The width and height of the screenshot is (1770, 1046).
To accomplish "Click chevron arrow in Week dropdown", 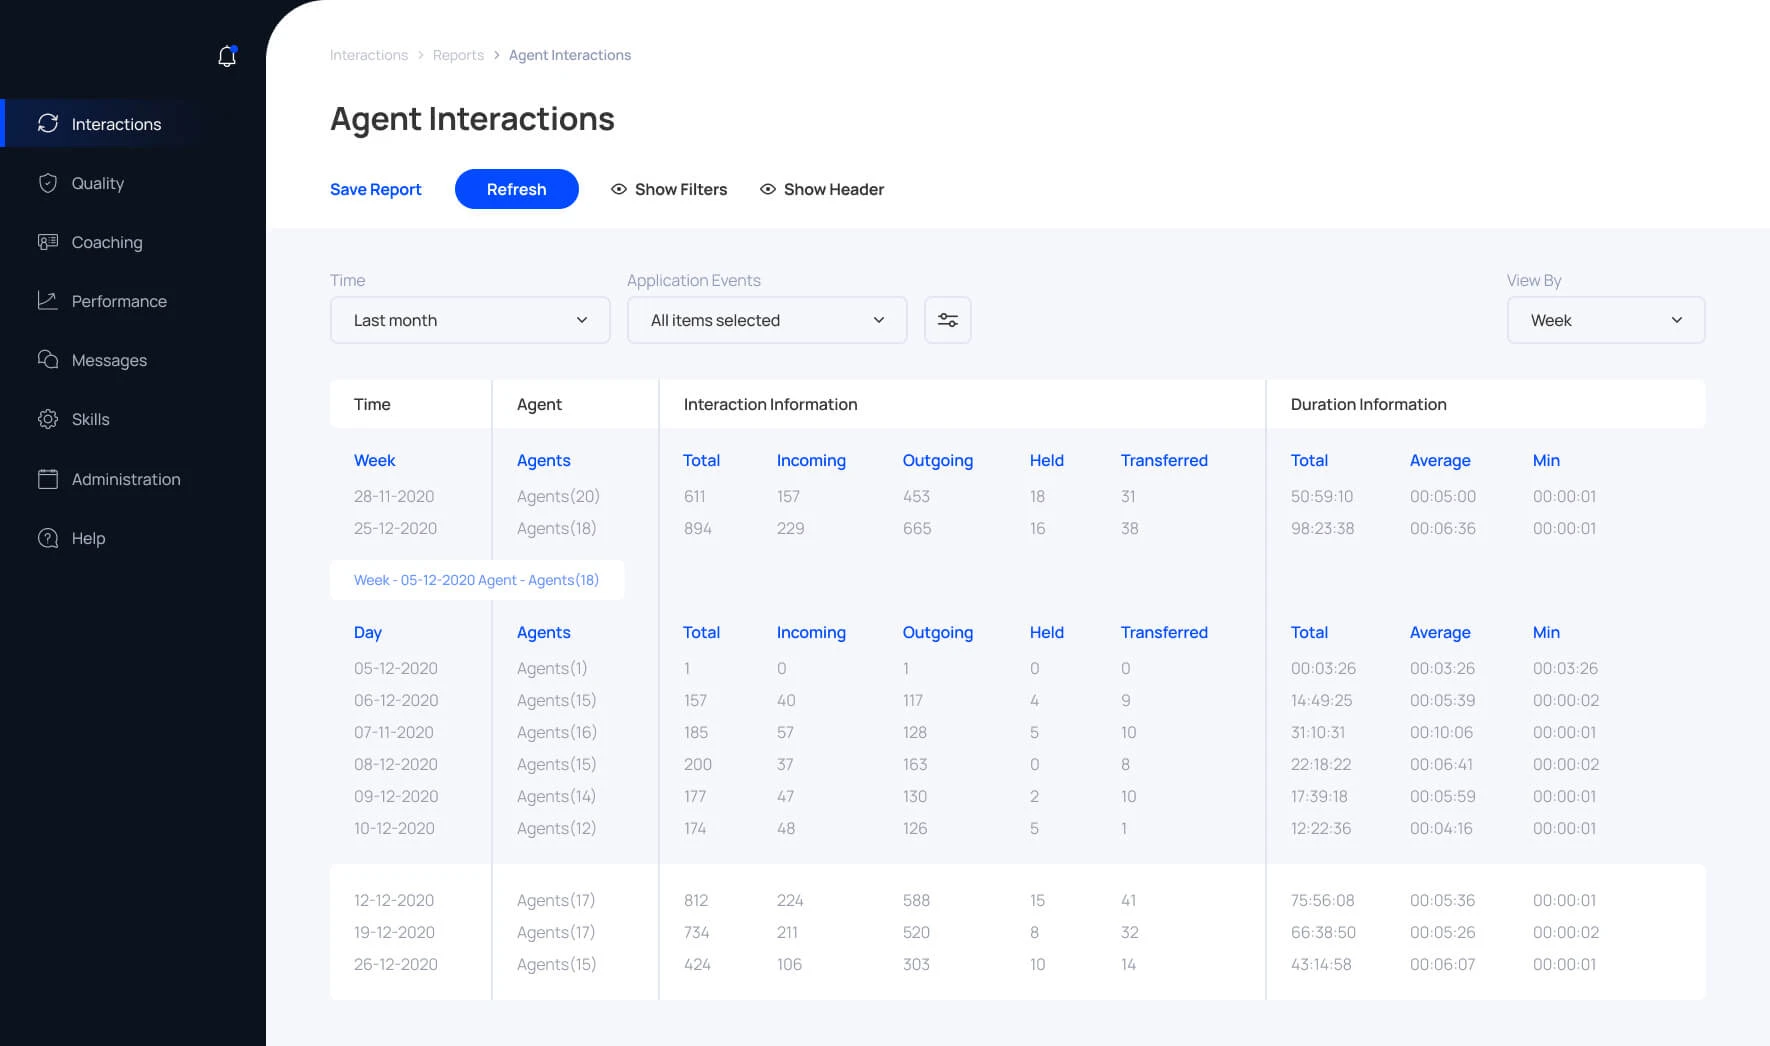I will click(x=1677, y=320).
